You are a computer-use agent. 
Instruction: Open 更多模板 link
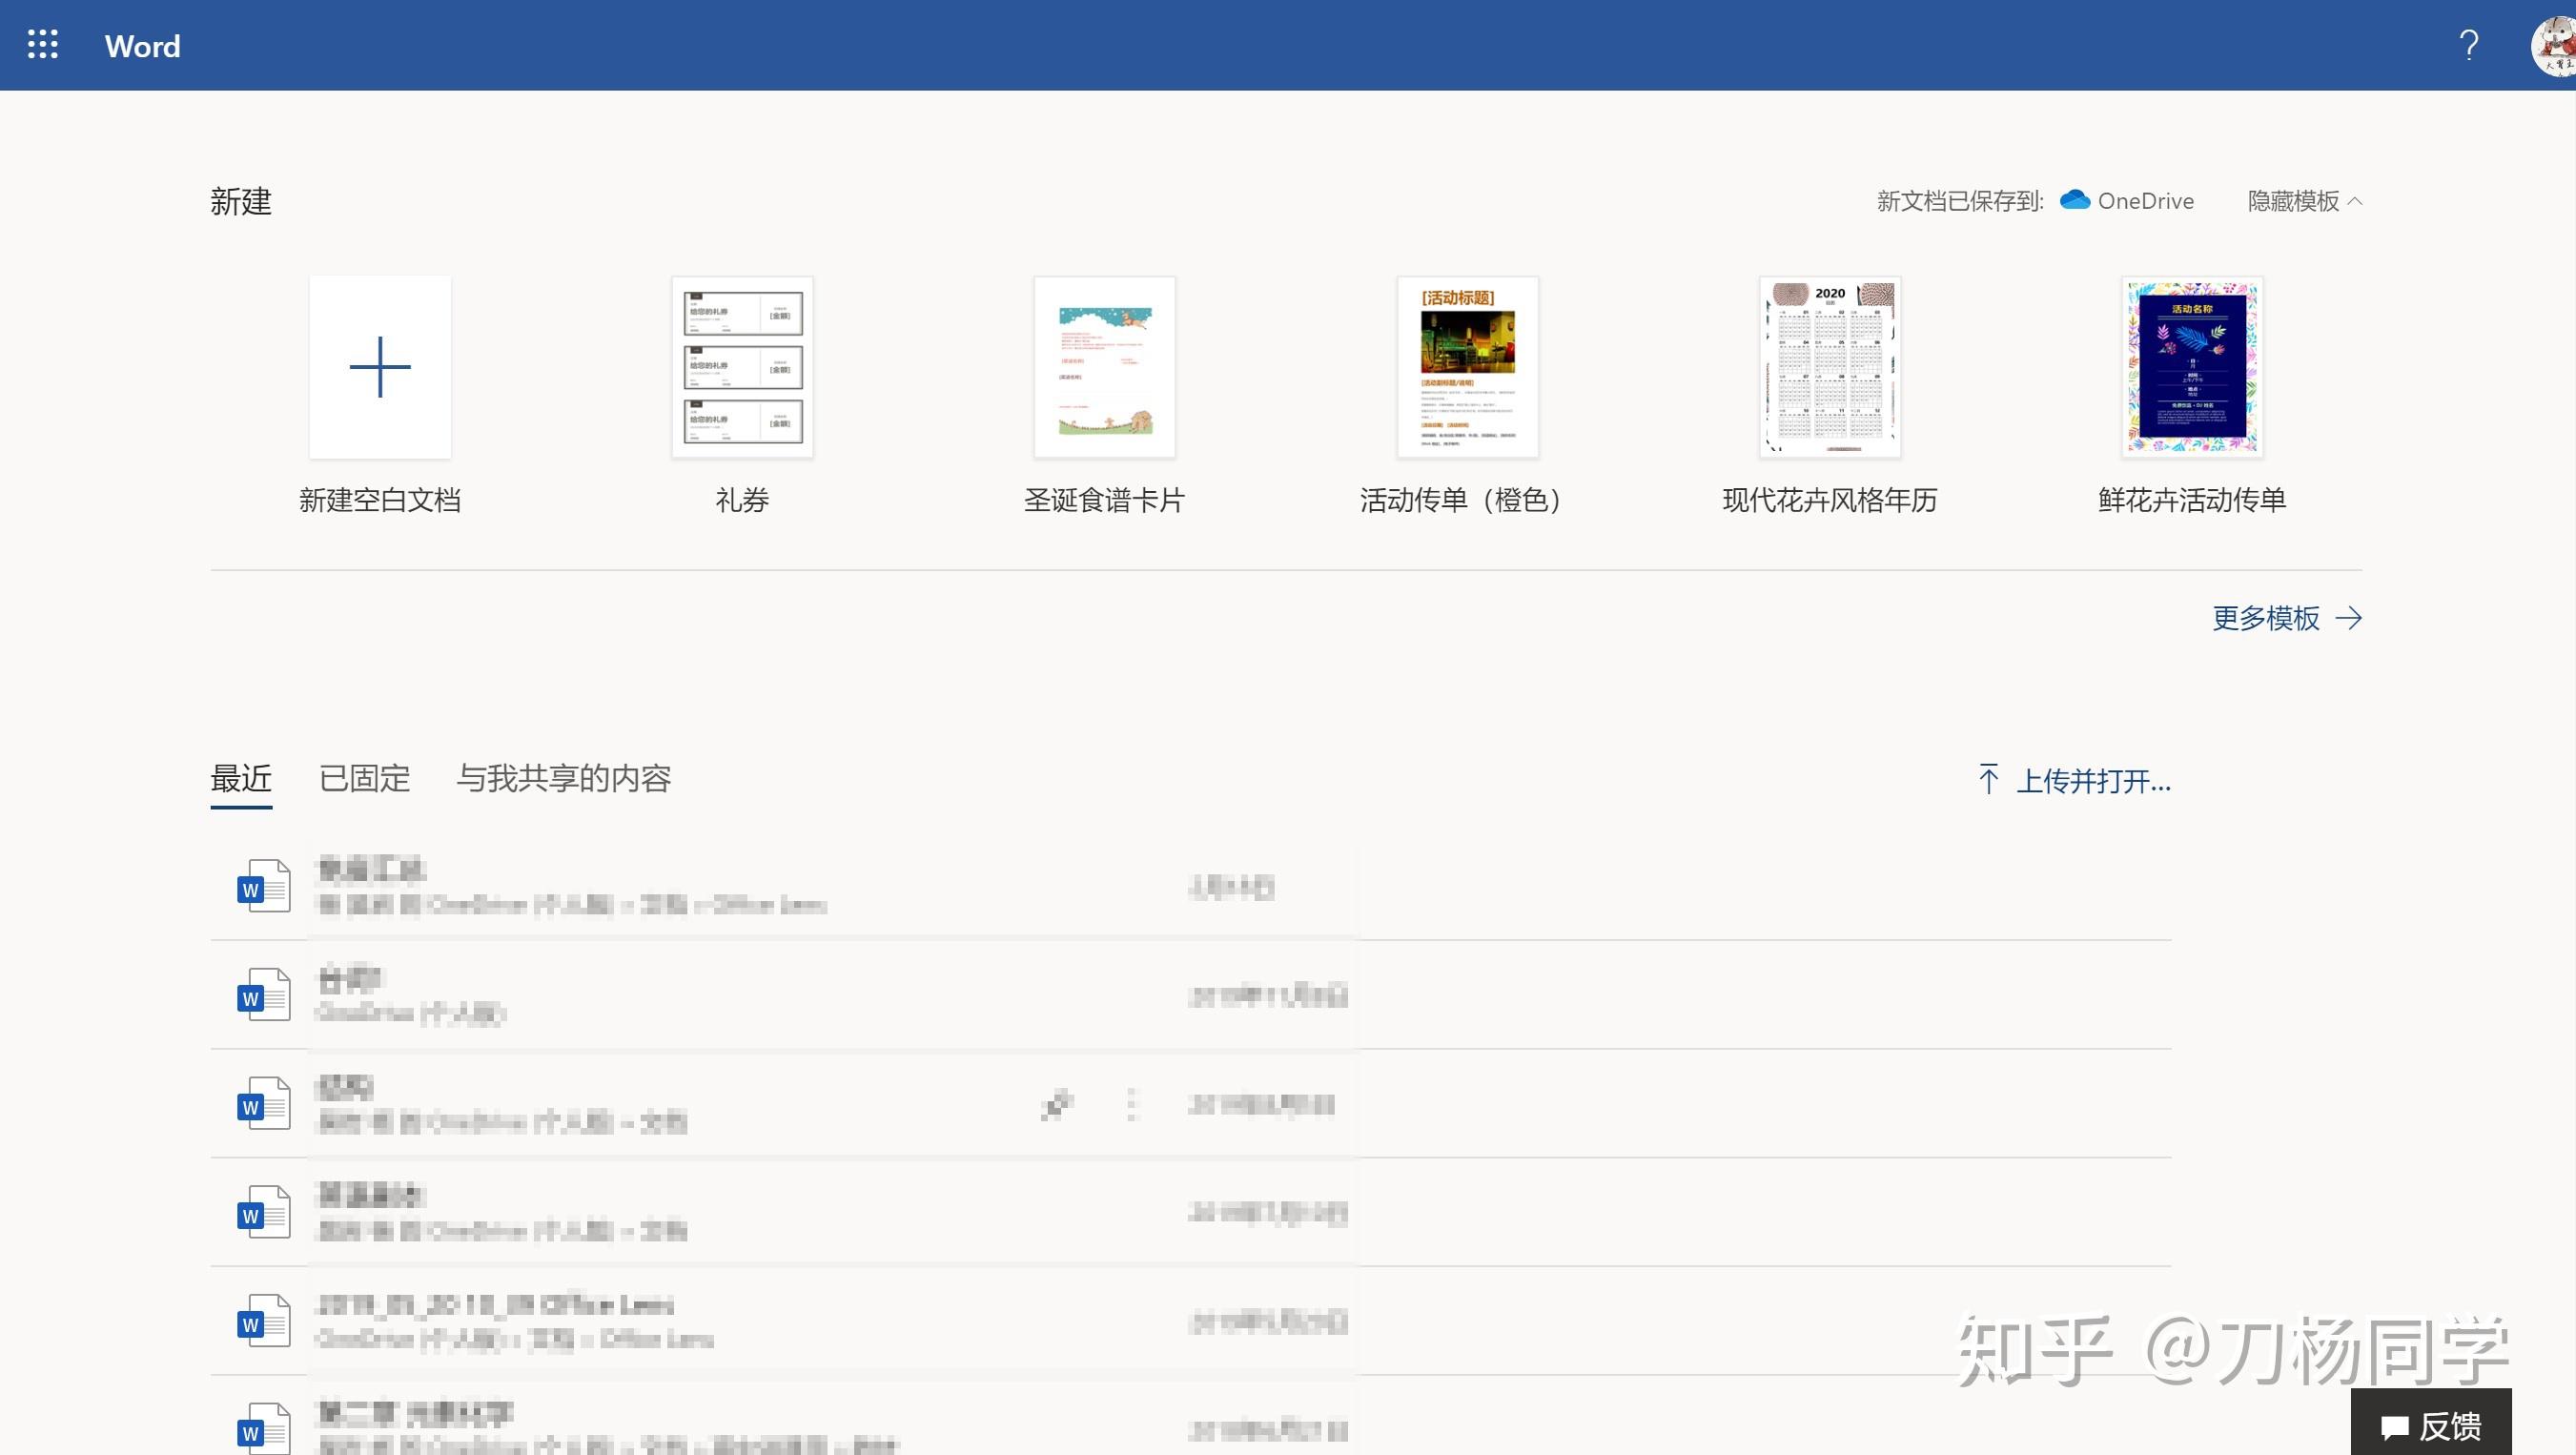[2287, 618]
